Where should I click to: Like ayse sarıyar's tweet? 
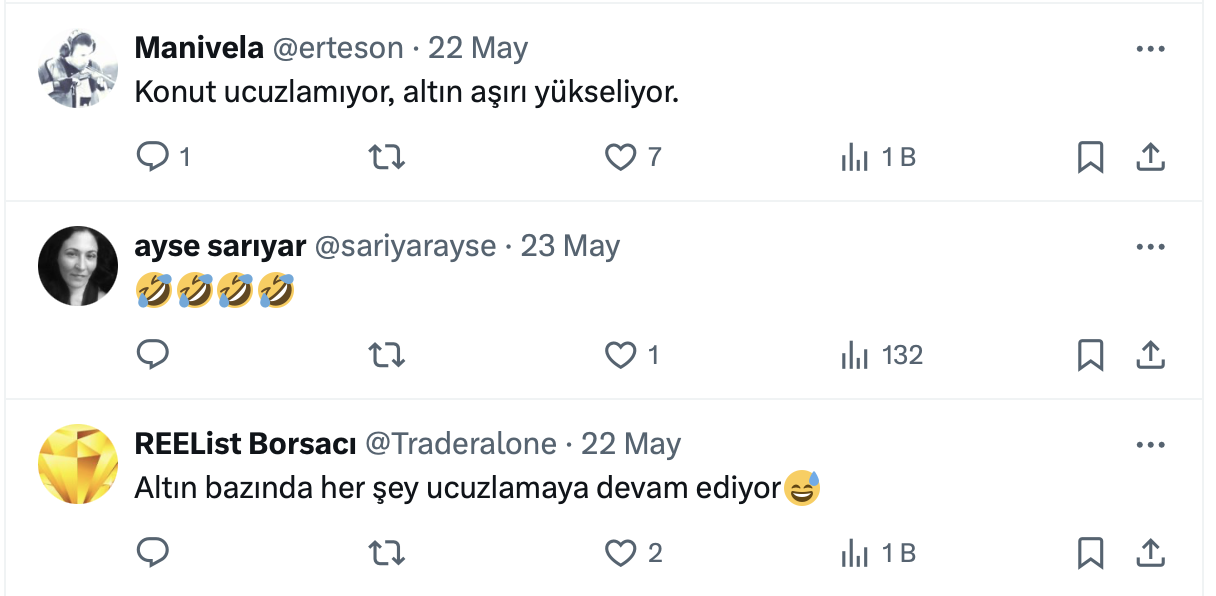621,355
